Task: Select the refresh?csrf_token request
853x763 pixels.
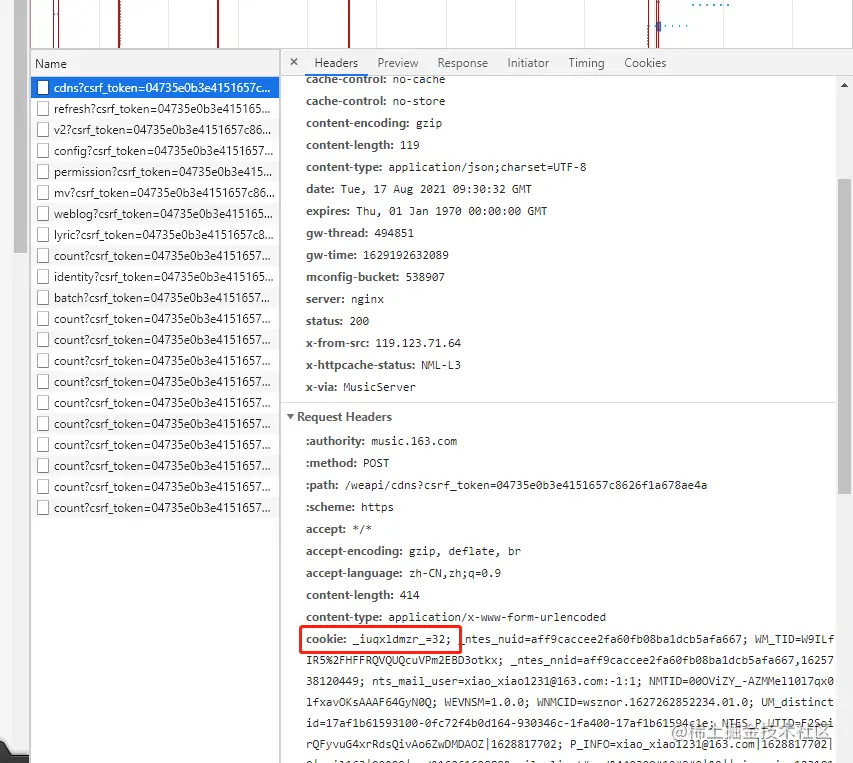Action: (155, 109)
